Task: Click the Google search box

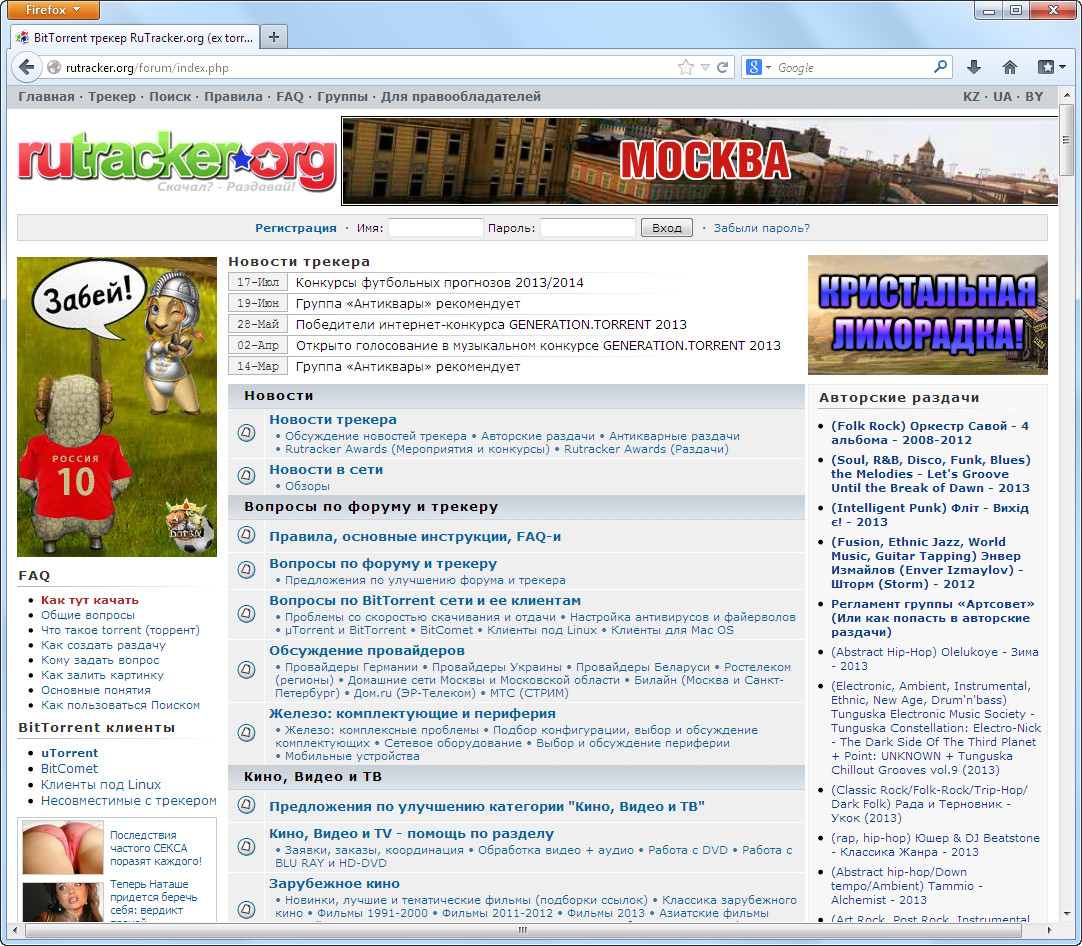Action: click(853, 67)
